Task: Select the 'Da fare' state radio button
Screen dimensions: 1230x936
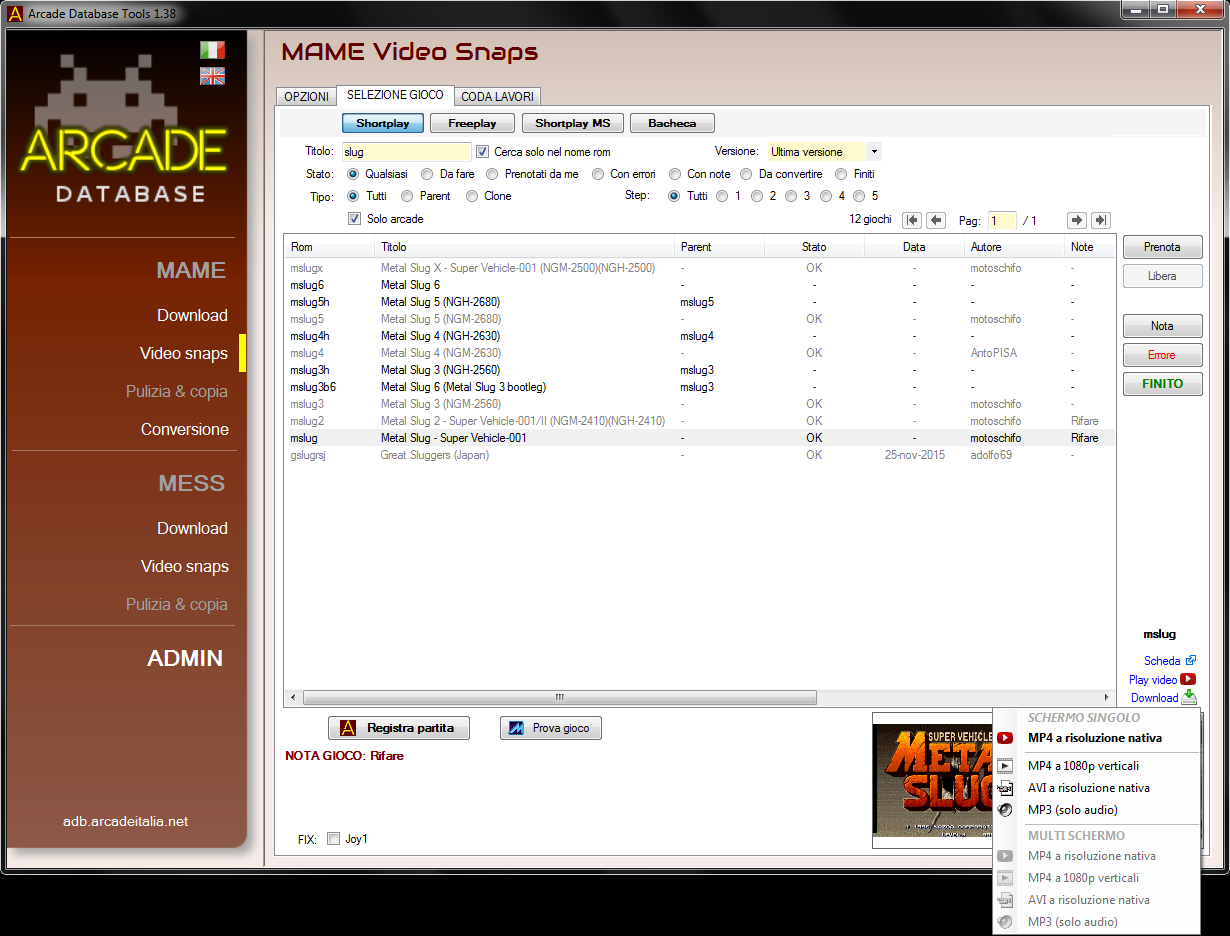Action: click(427, 174)
